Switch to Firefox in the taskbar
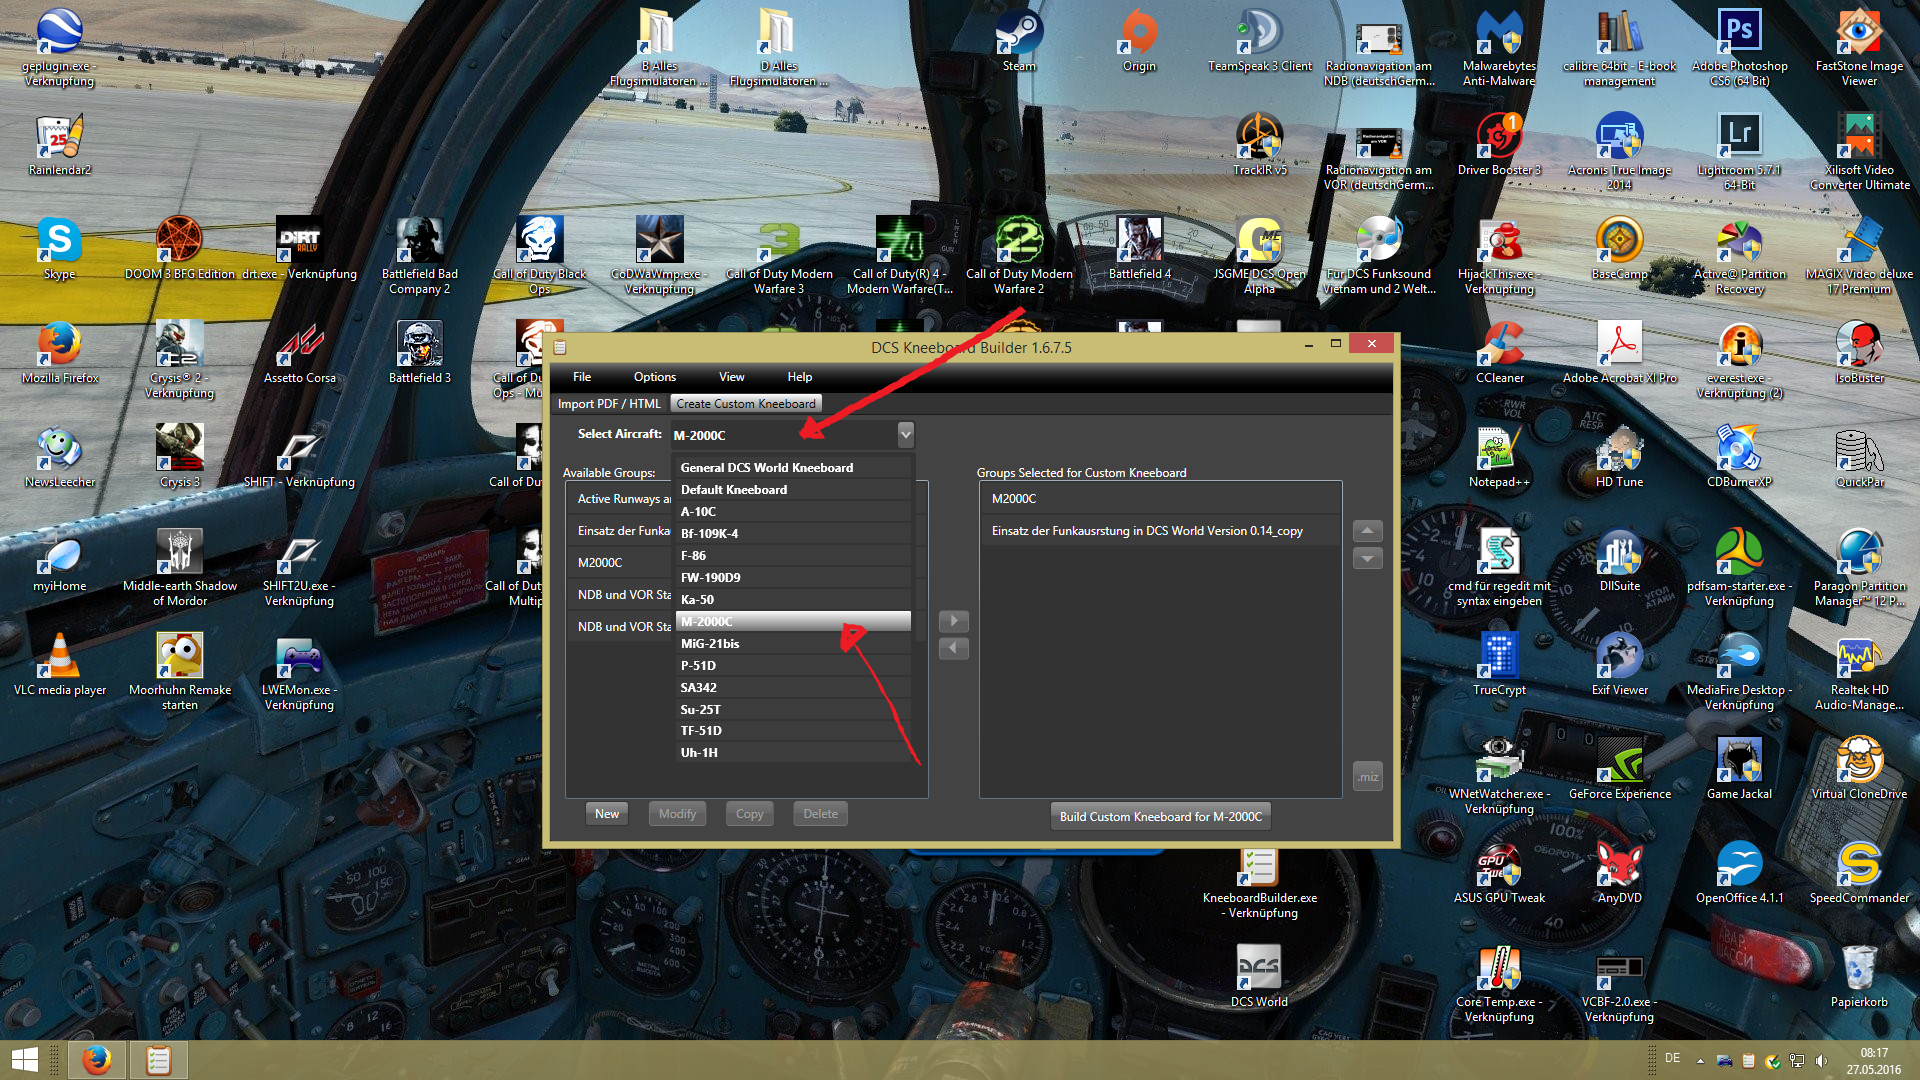This screenshot has height=1080, width=1920. (x=96, y=1060)
